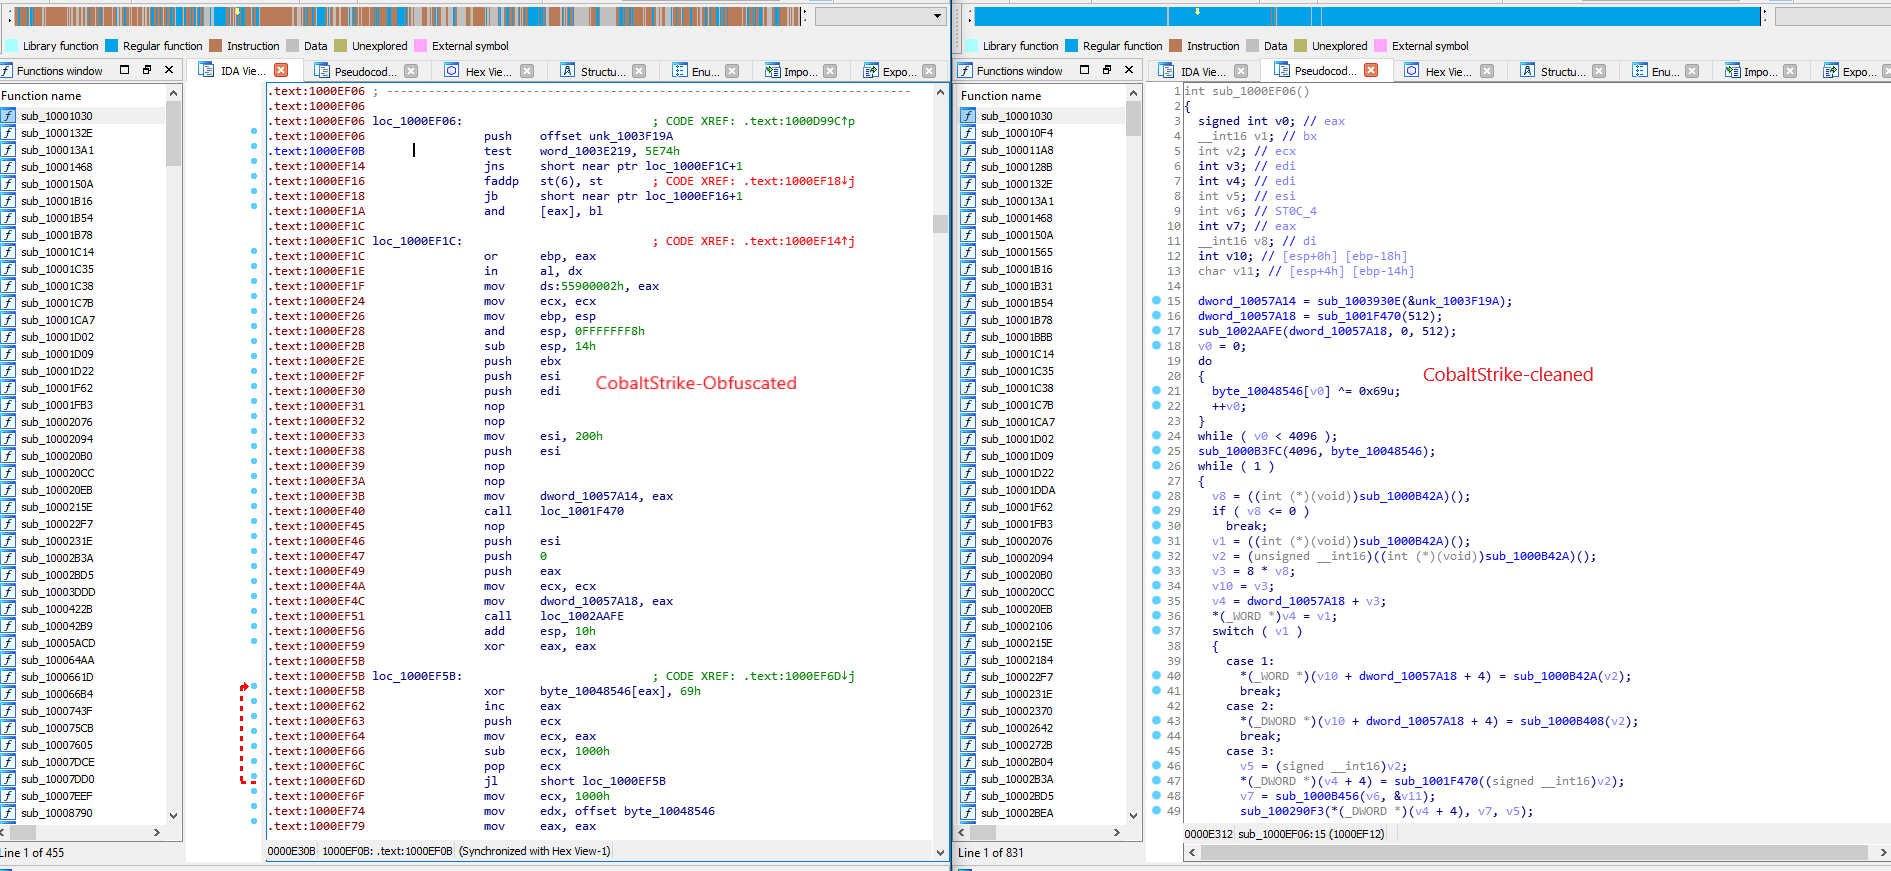Close the Structures tab in left window
Image resolution: width=1891 pixels, height=871 pixels.
[x=640, y=71]
